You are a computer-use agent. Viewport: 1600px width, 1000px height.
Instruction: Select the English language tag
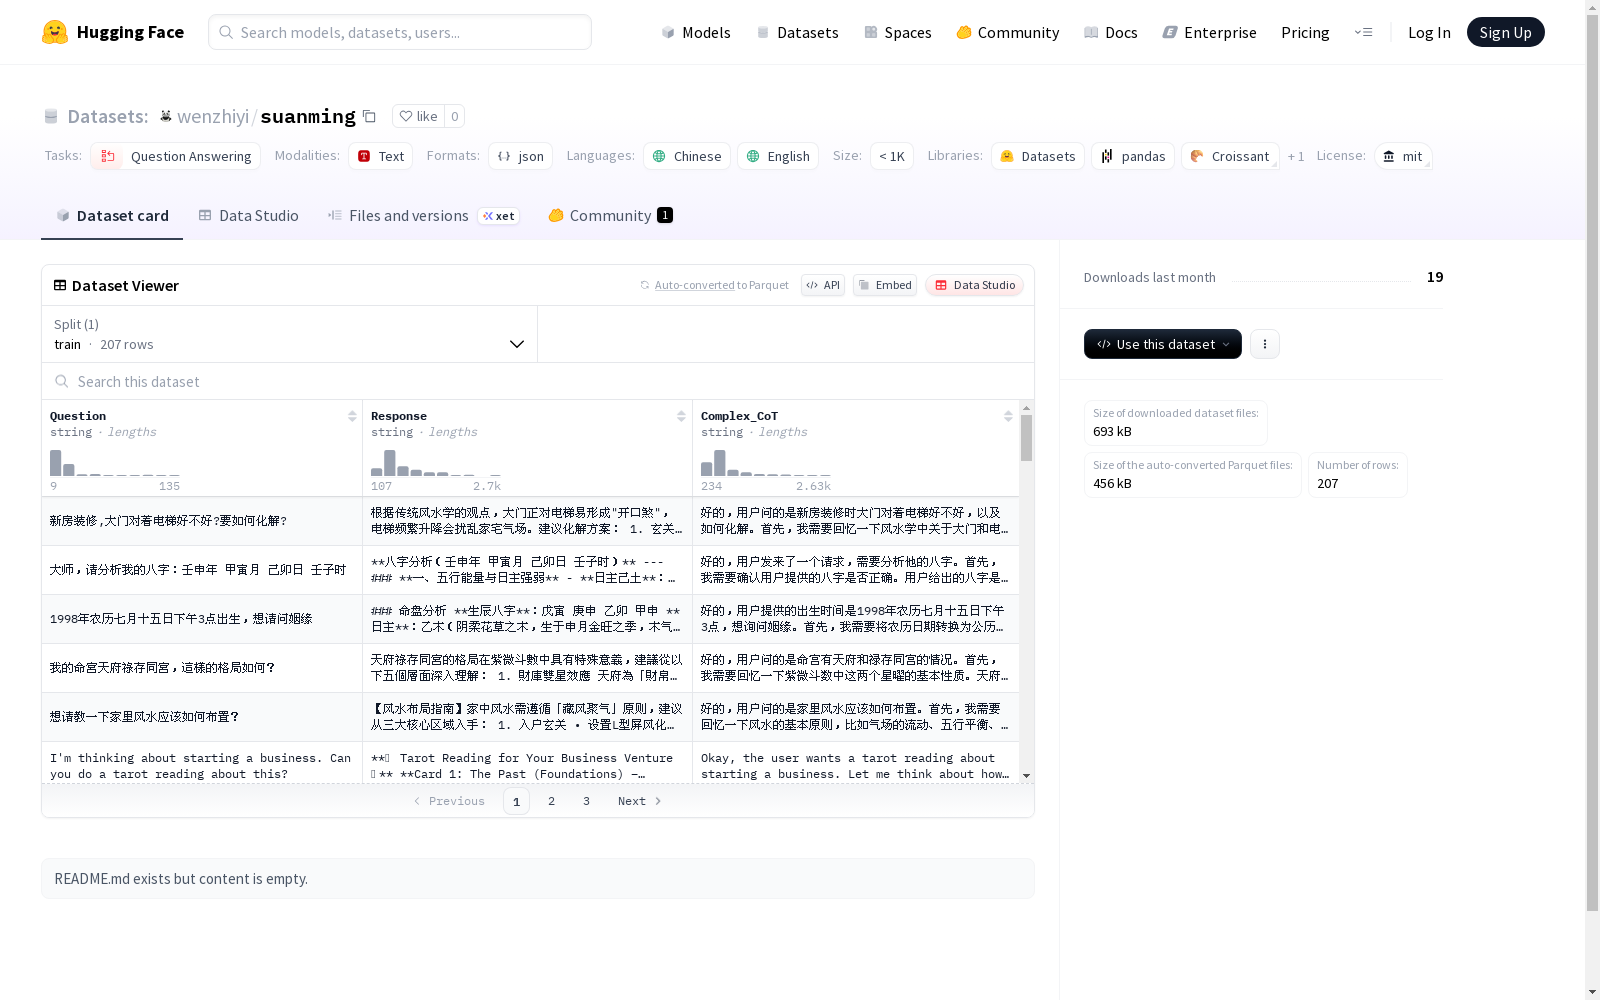(x=778, y=156)
